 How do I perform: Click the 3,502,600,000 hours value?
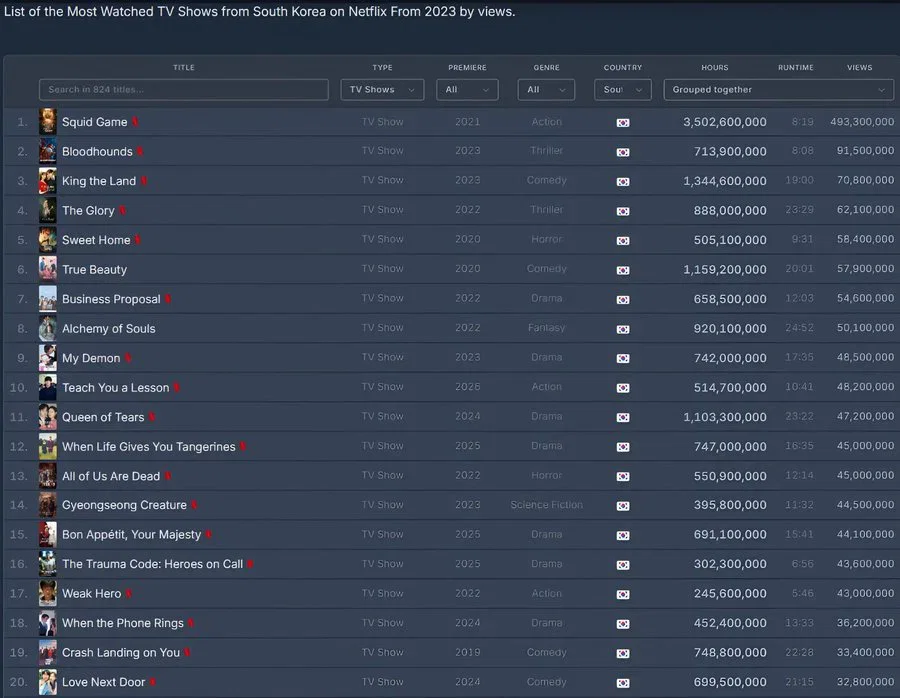pos(724,122)
